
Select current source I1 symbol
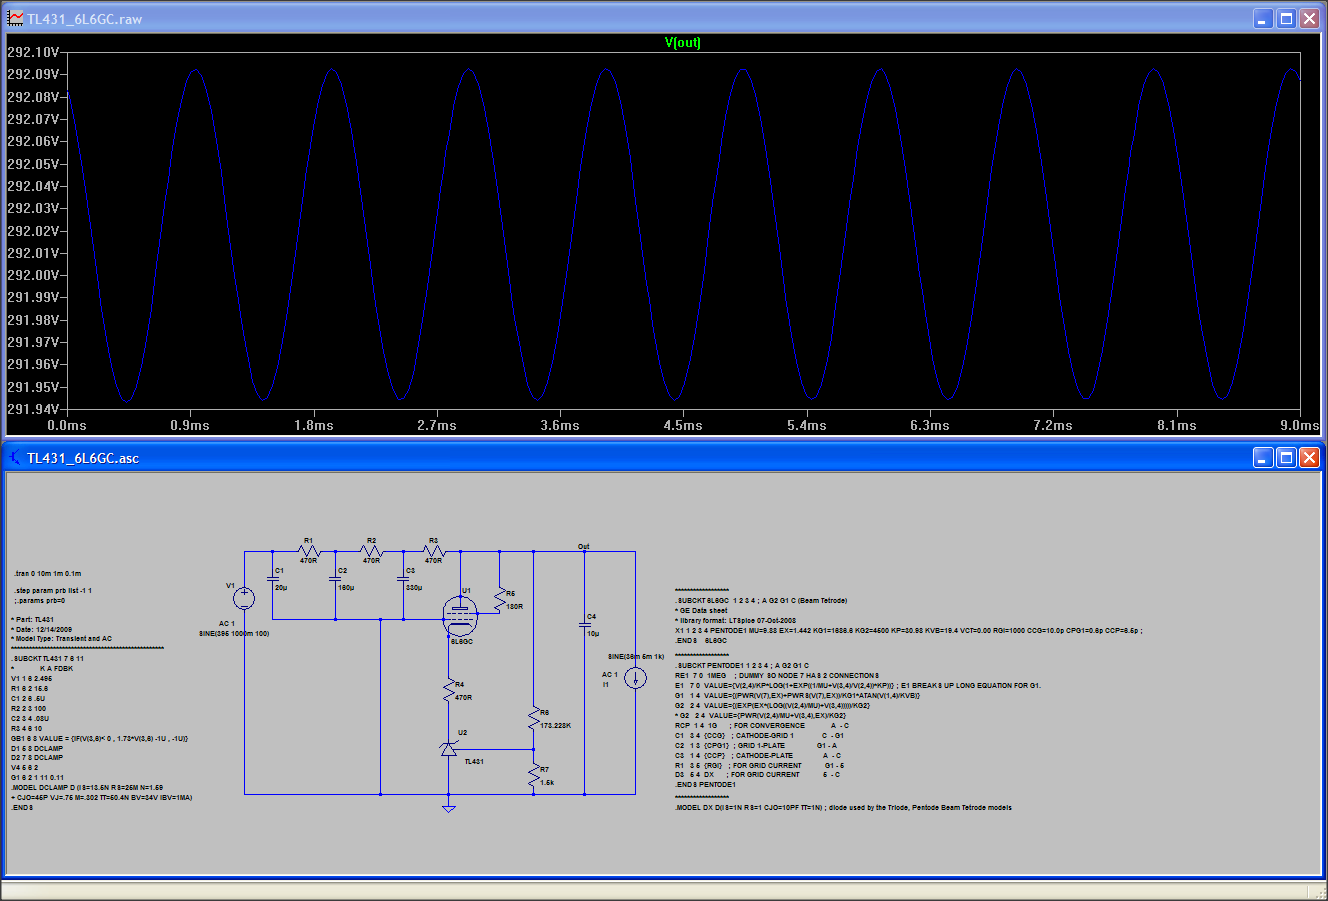pyautogui.click(x=635, y=678)
